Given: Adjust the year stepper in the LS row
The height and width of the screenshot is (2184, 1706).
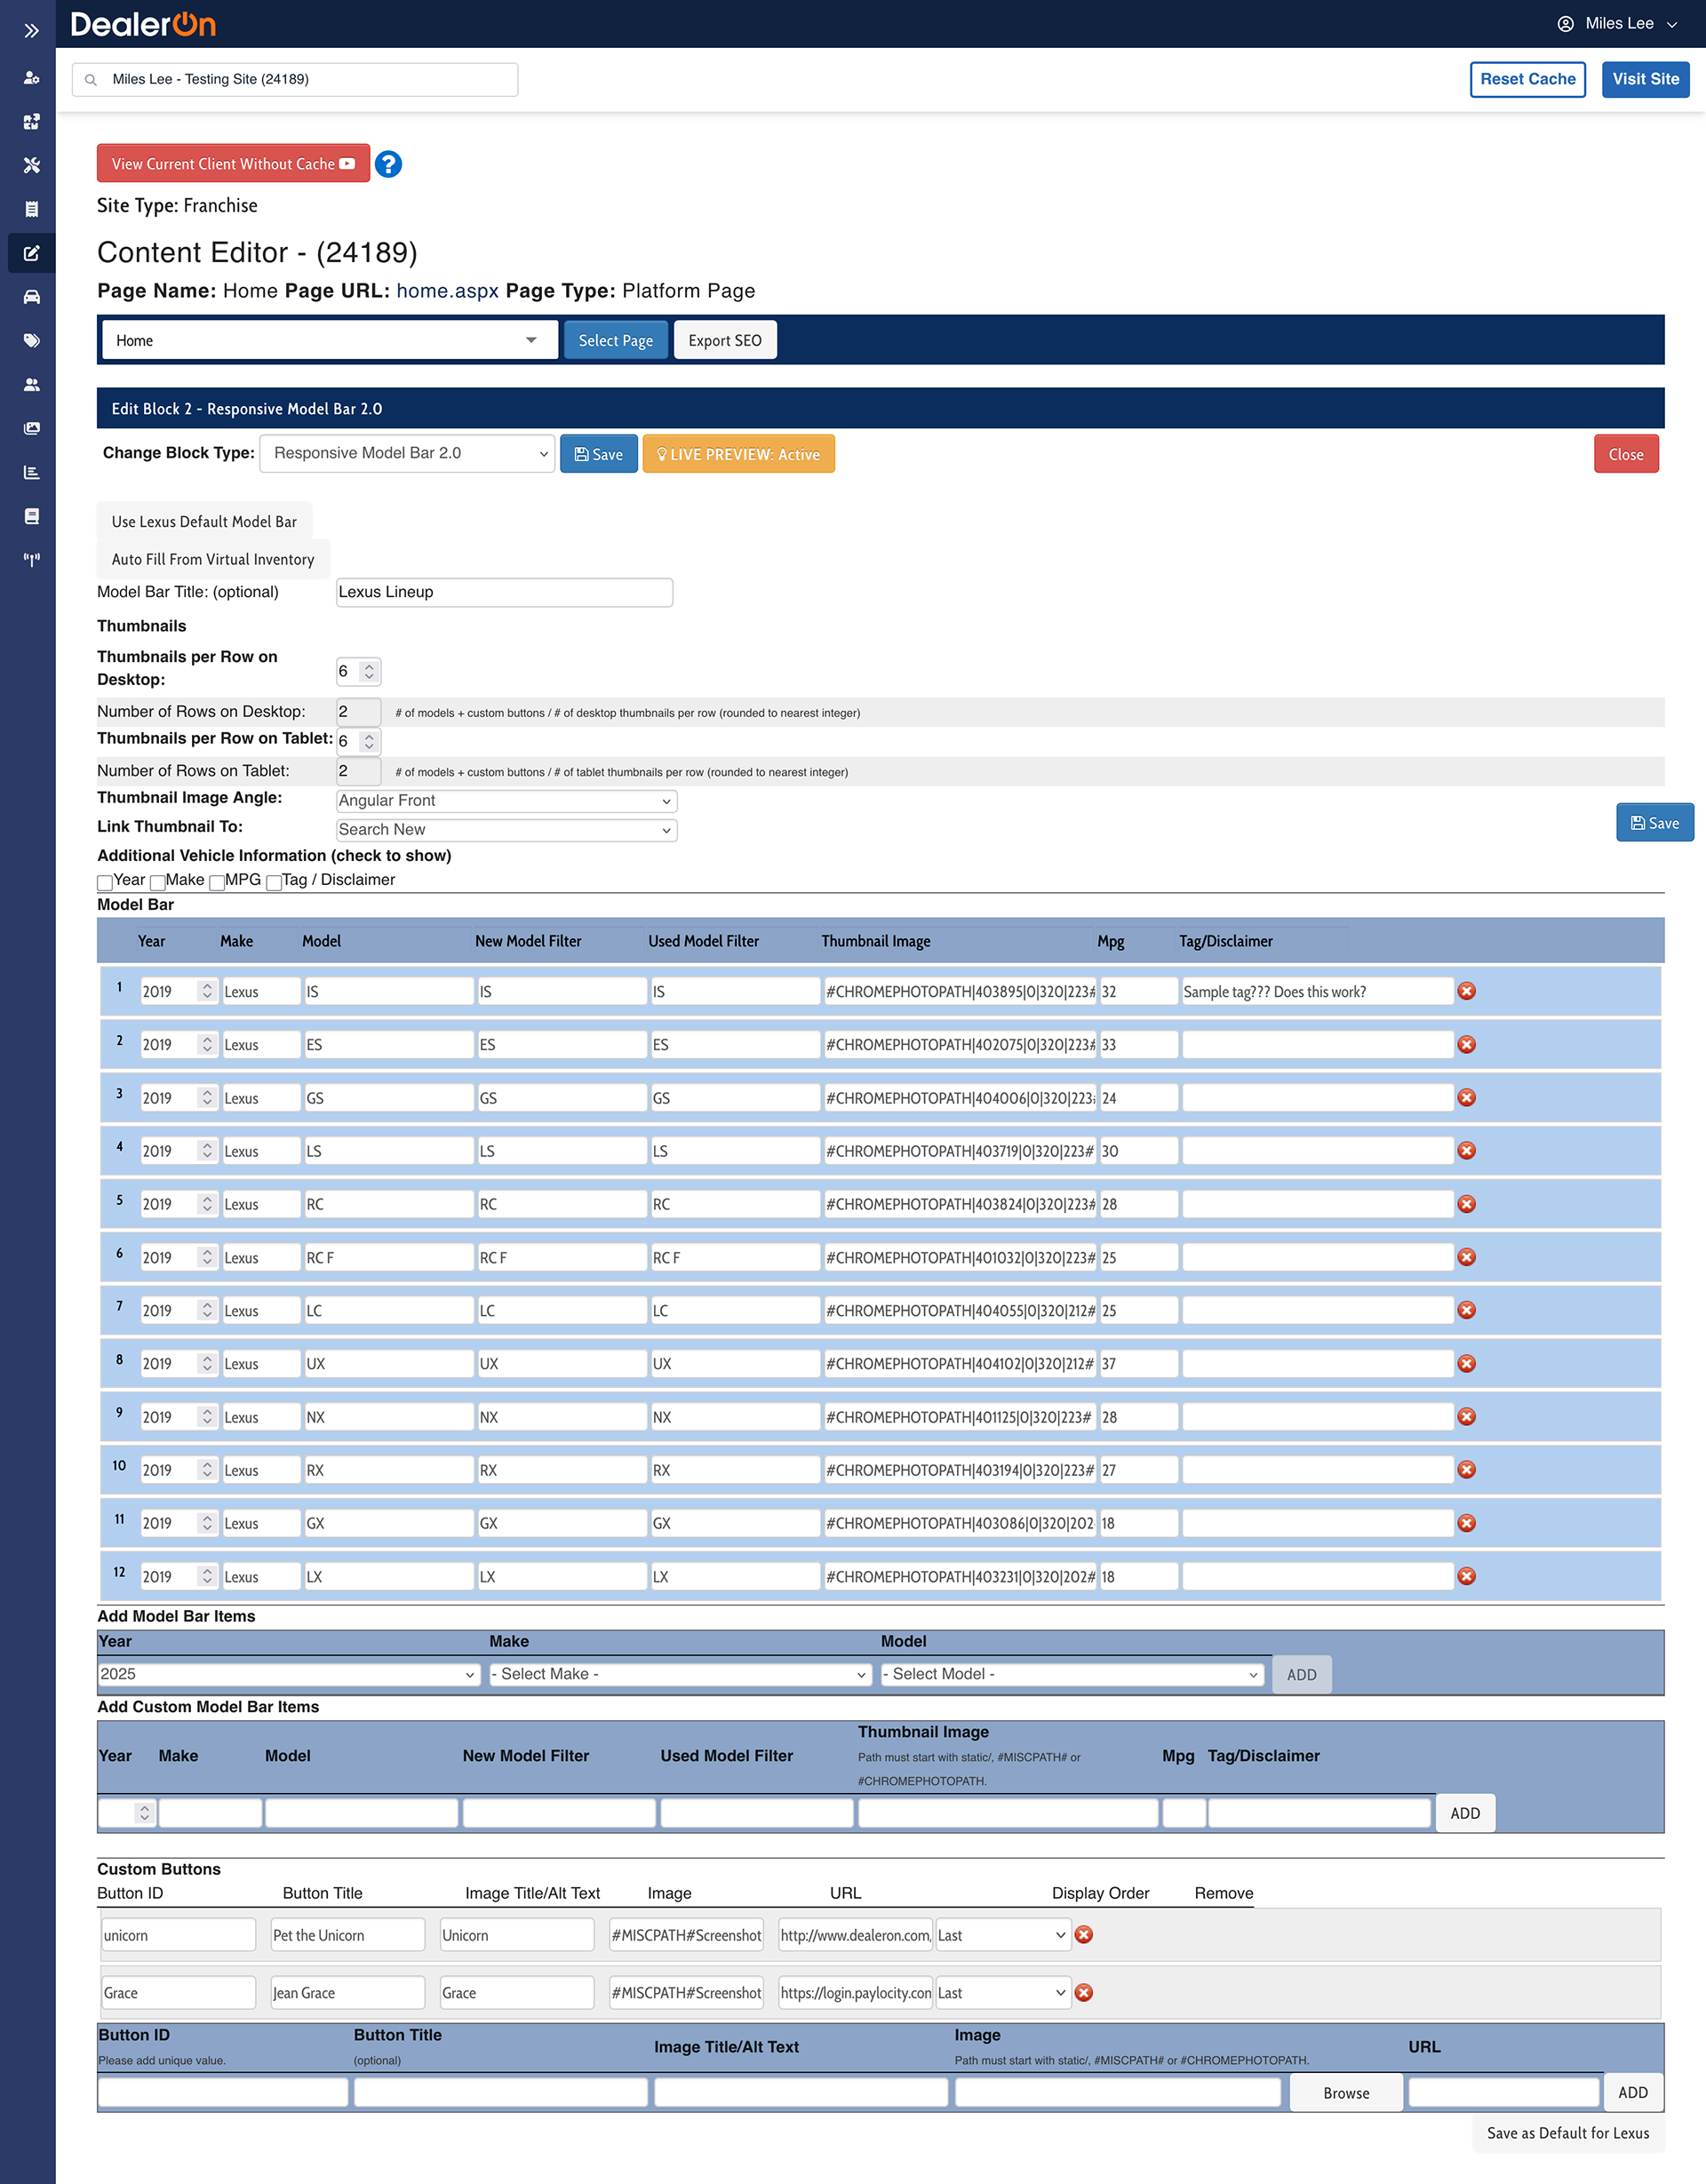Looking at the screenshot, I should pos(207,1150).
